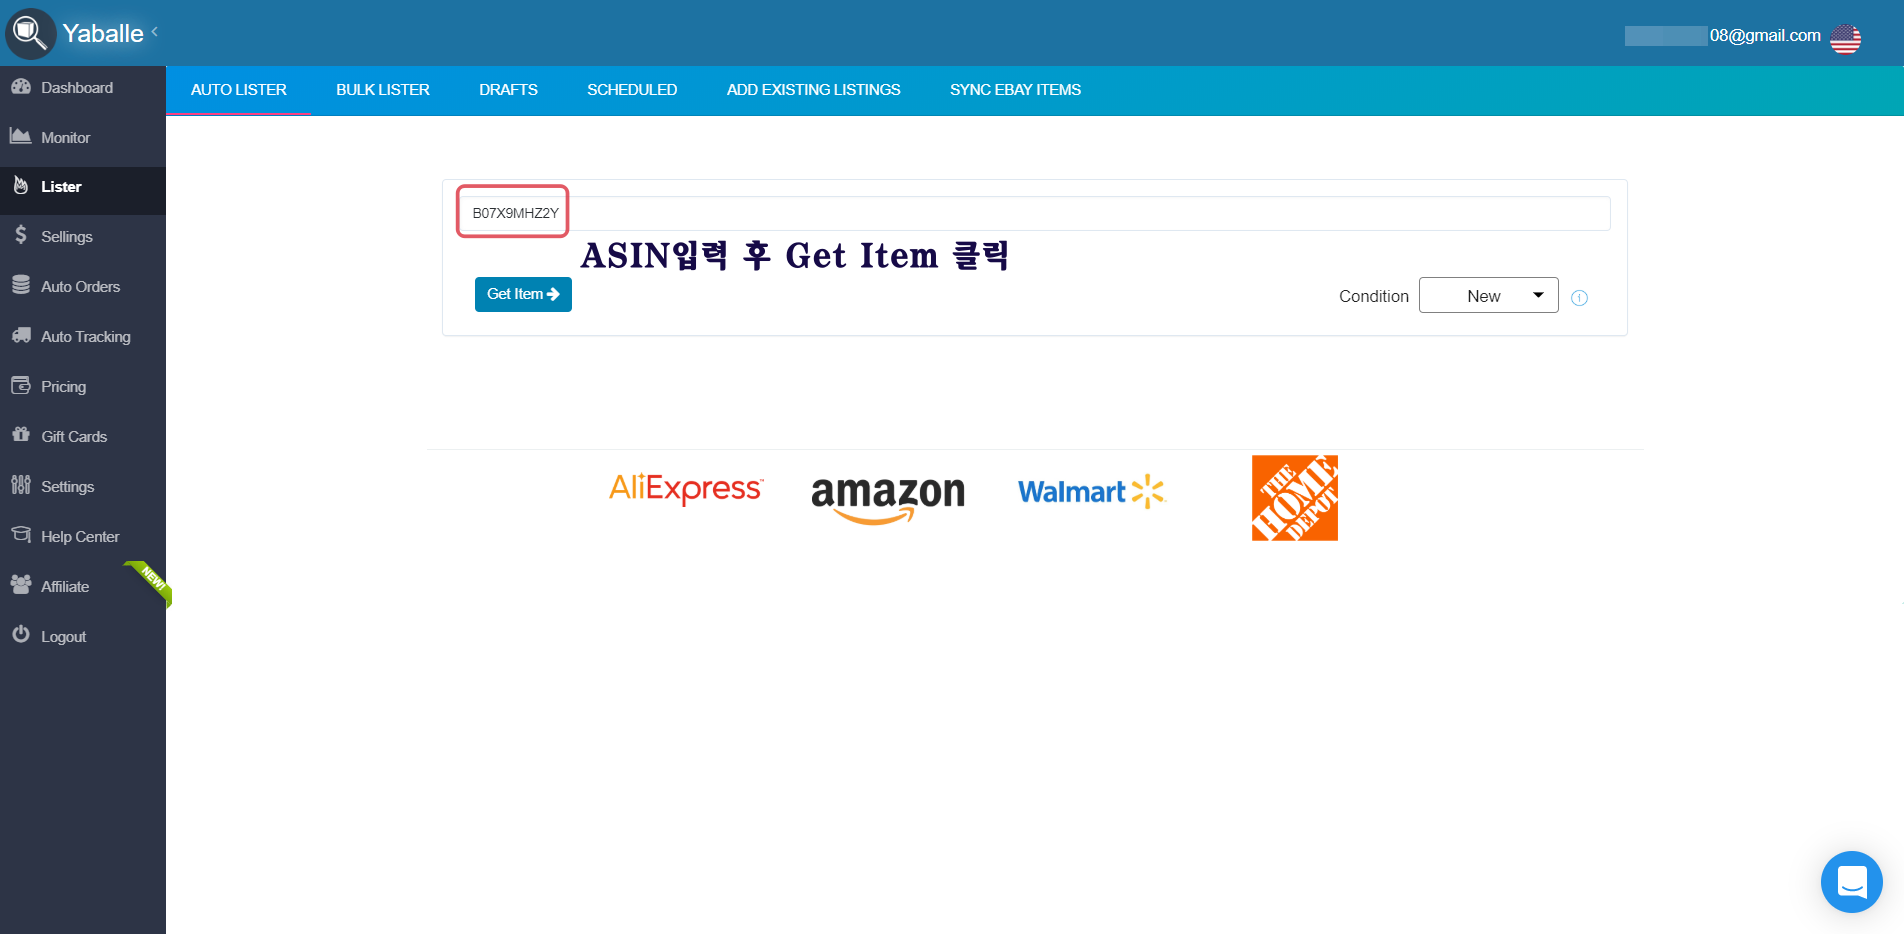Click the Logout power icon
This screenshot has height=934, width=1904.
pyautogui.click(x=21, y=634)
